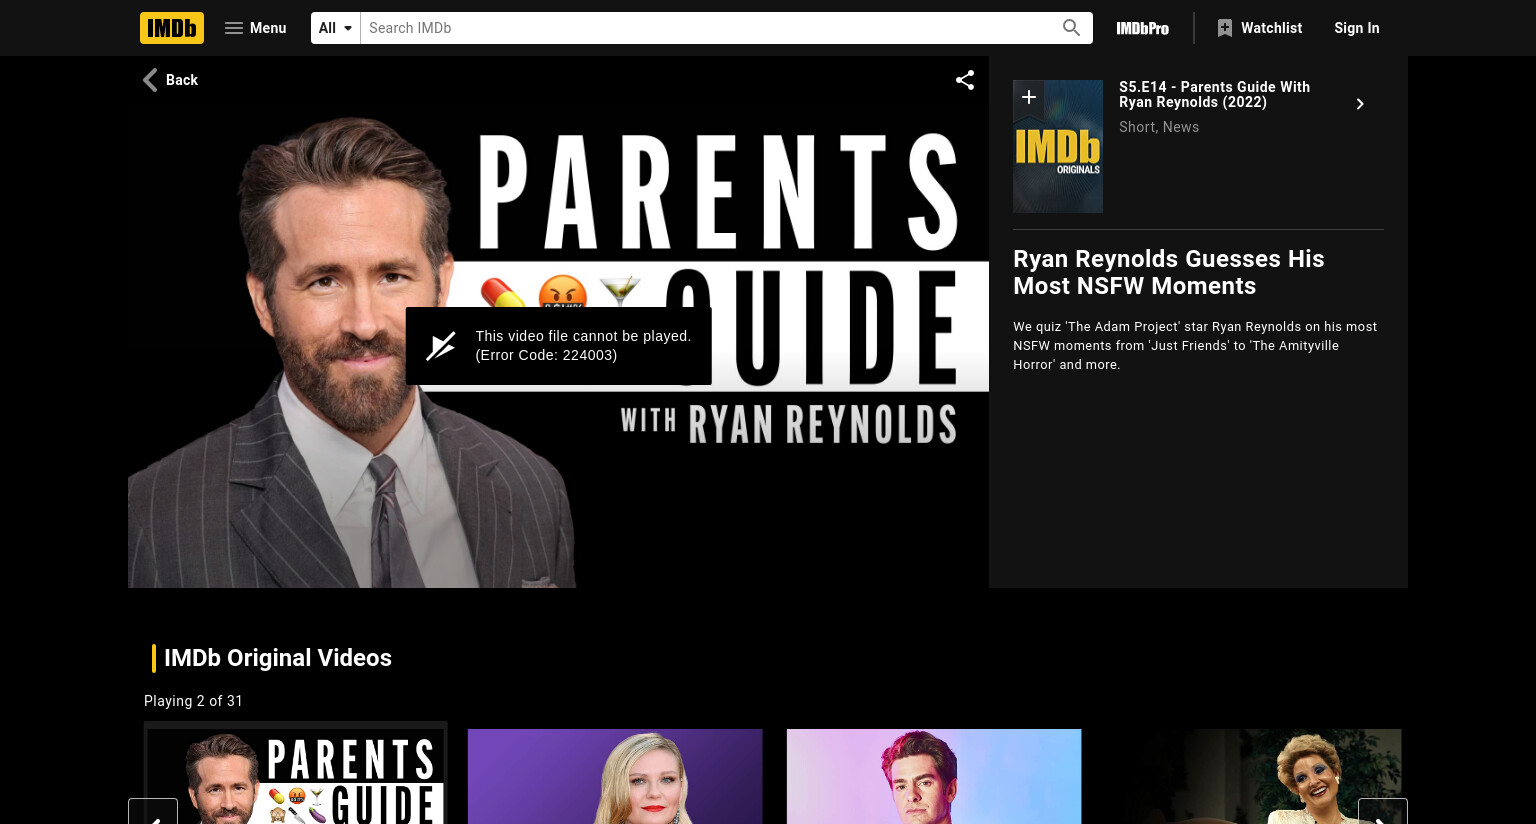The image size is (1536, 824).
Task: Click the IMDb Original Videos heading
Action: tap(278, 658)
